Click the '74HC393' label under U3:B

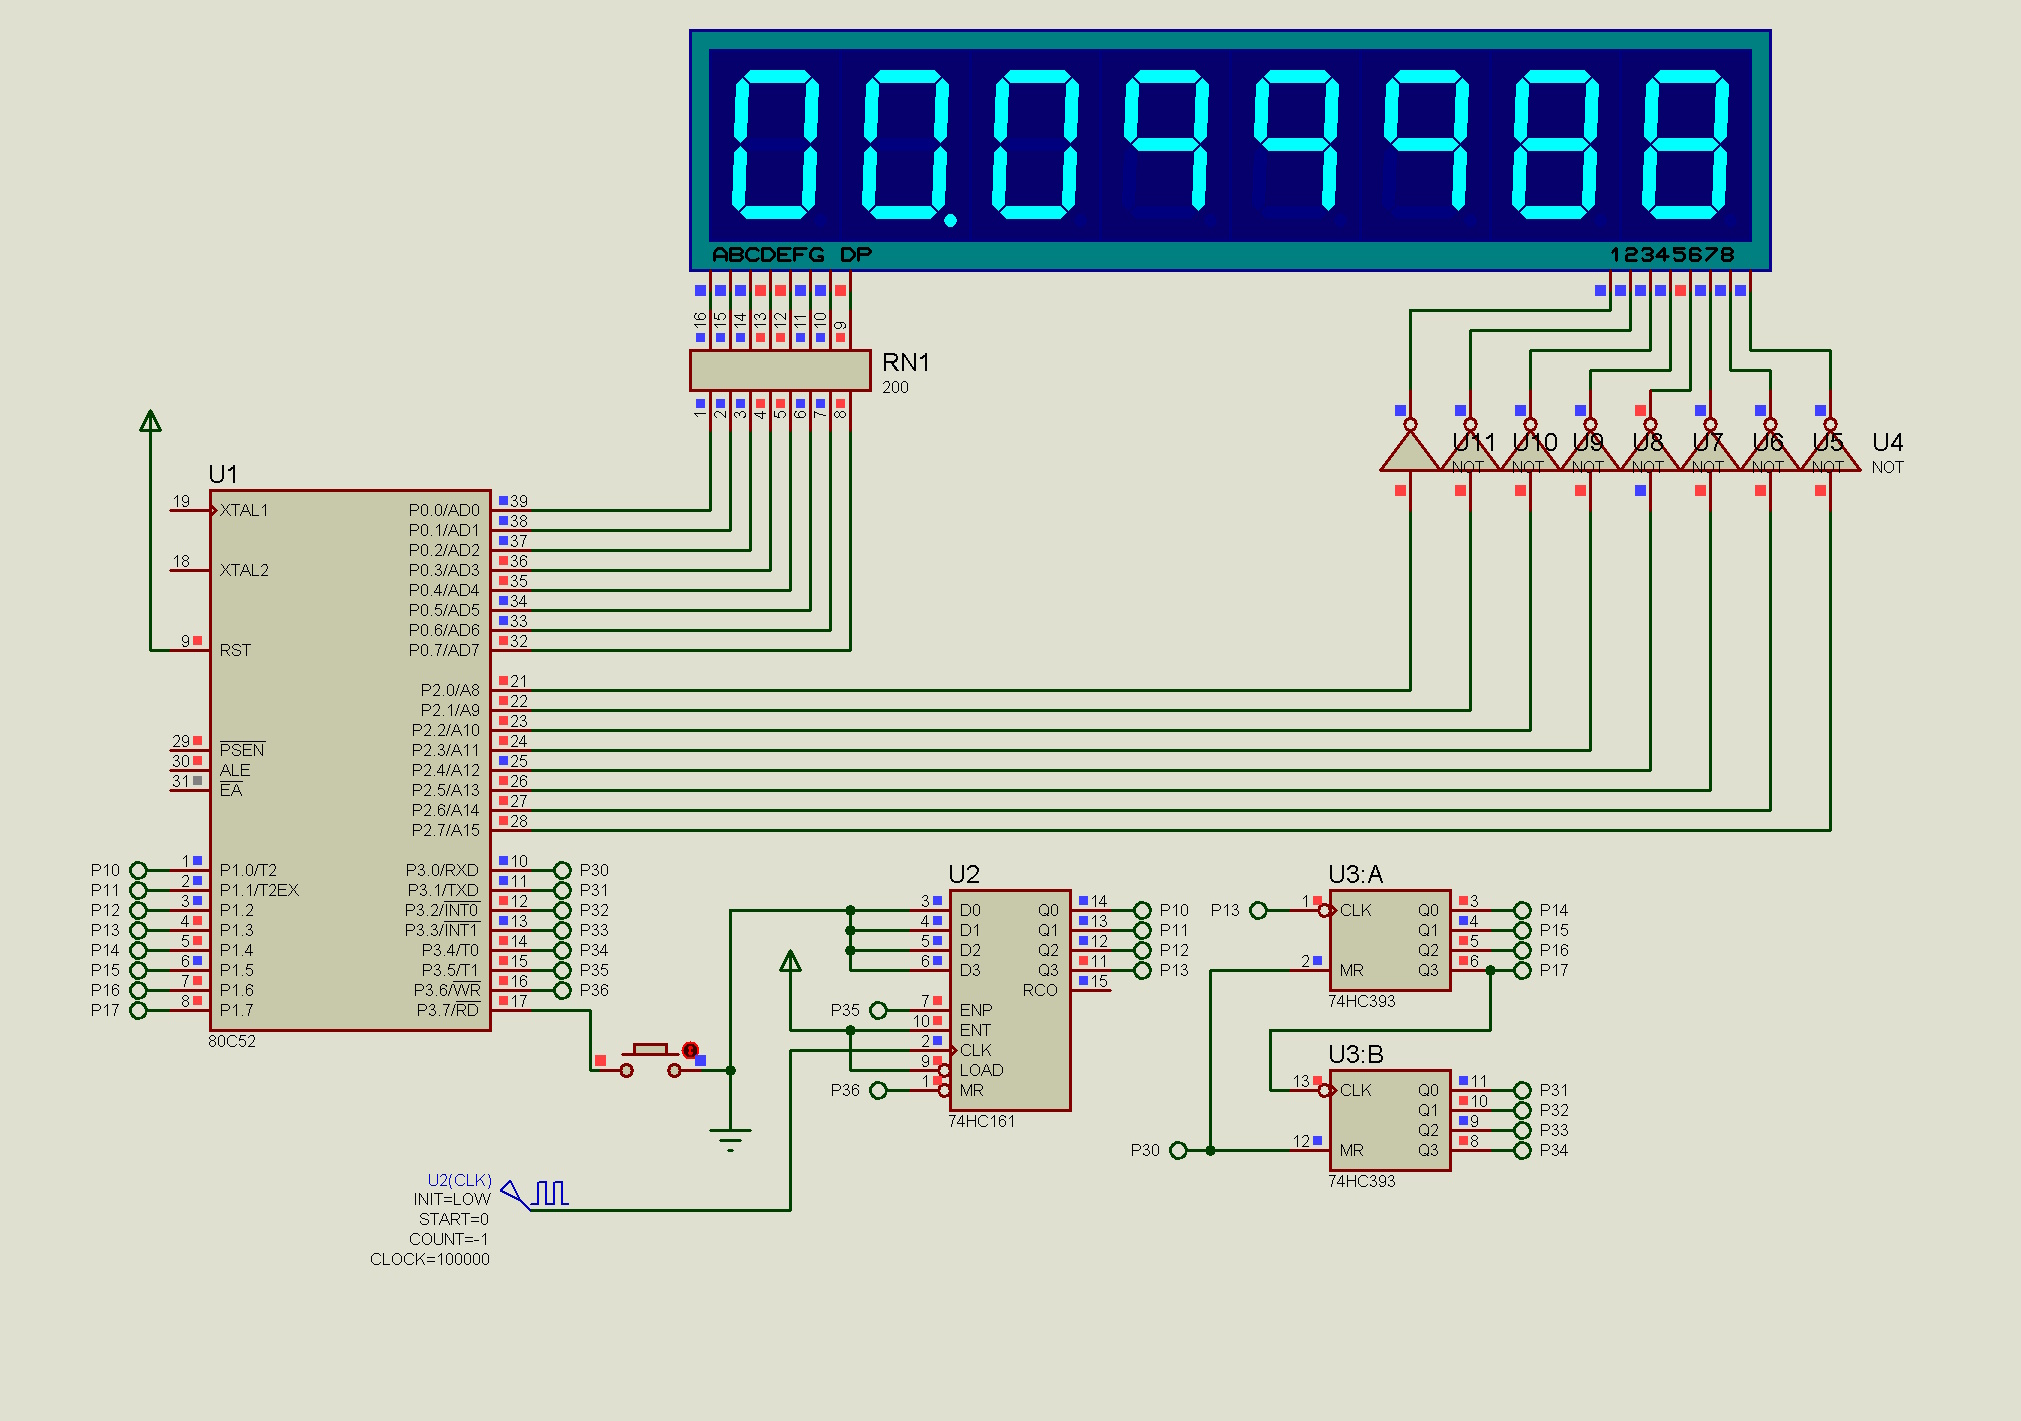1361,1181
